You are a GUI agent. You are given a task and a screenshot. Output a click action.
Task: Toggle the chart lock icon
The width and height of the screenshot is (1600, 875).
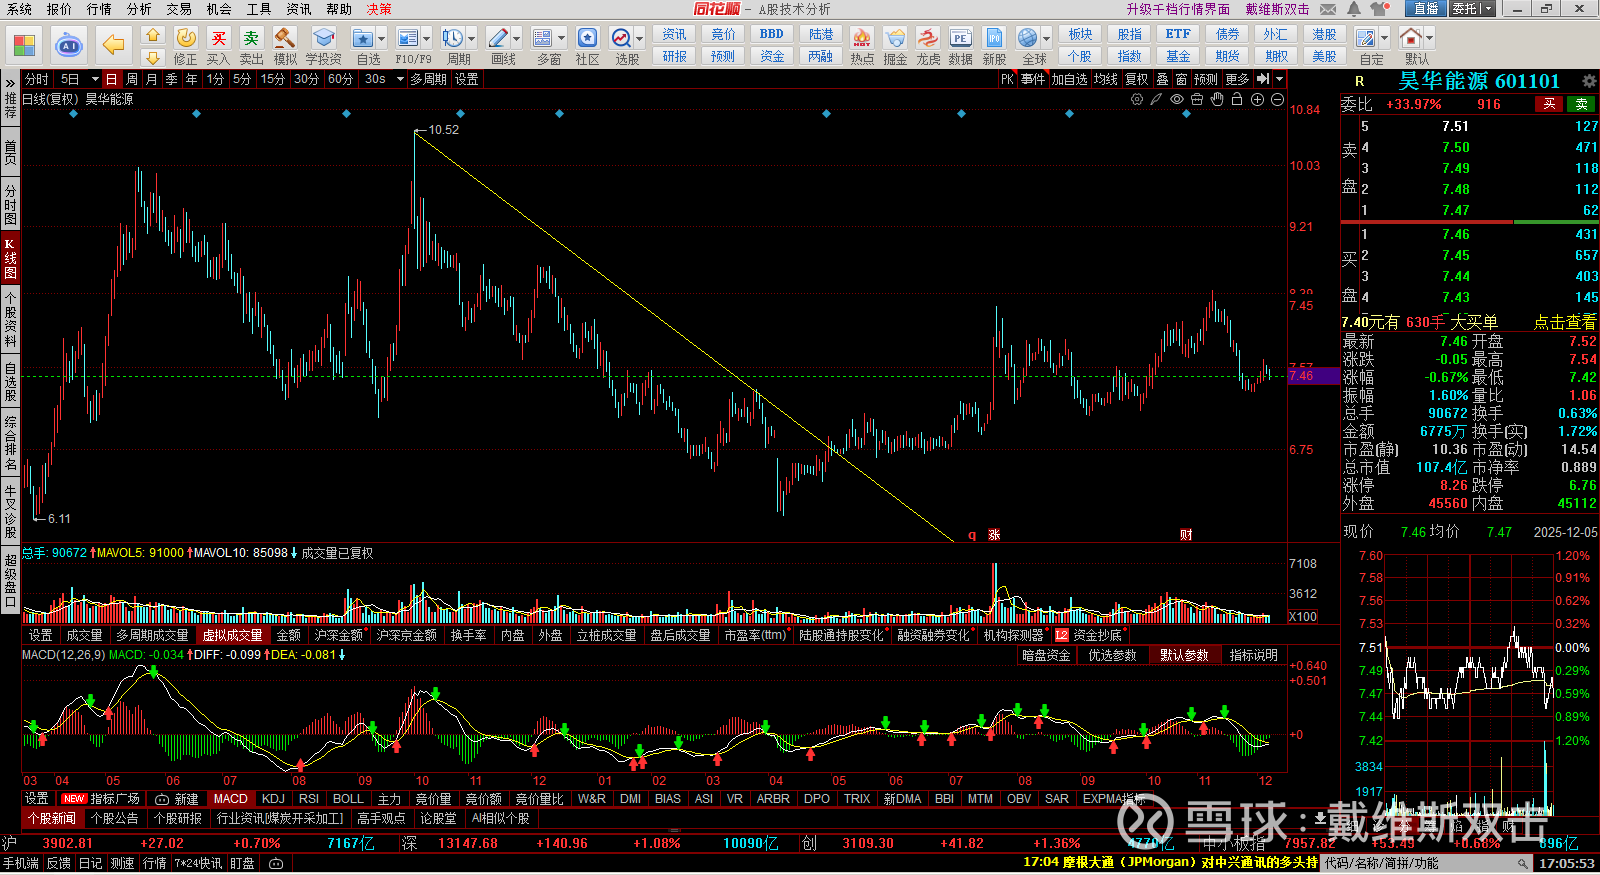pos(1237,99)
